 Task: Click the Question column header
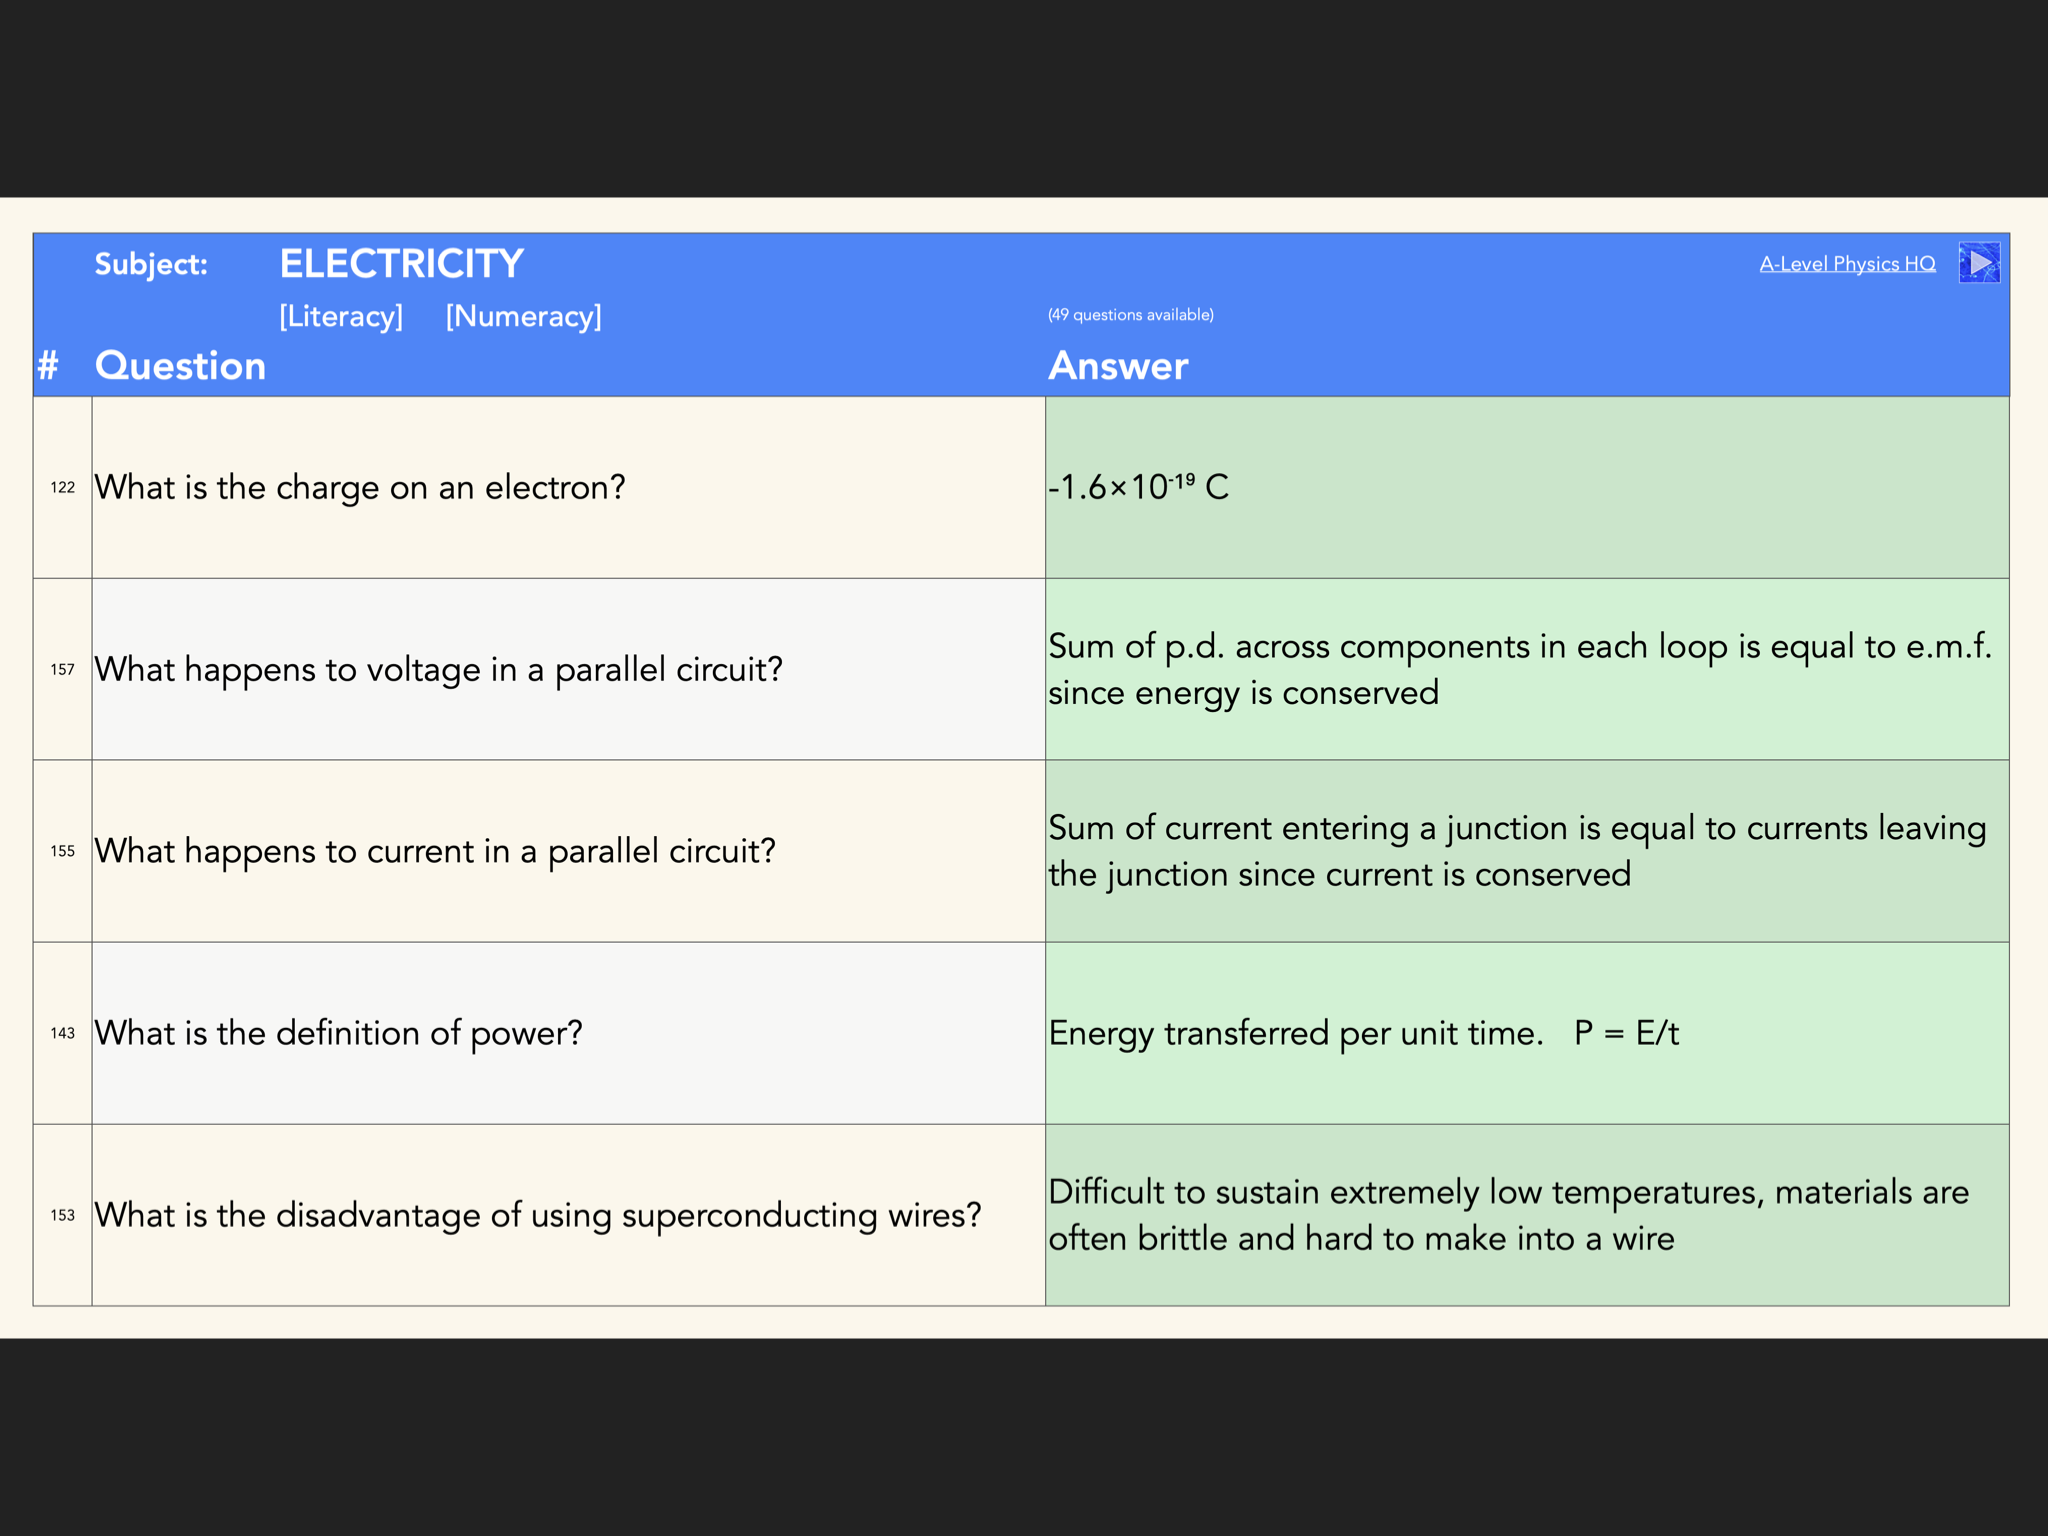[180, 366]
